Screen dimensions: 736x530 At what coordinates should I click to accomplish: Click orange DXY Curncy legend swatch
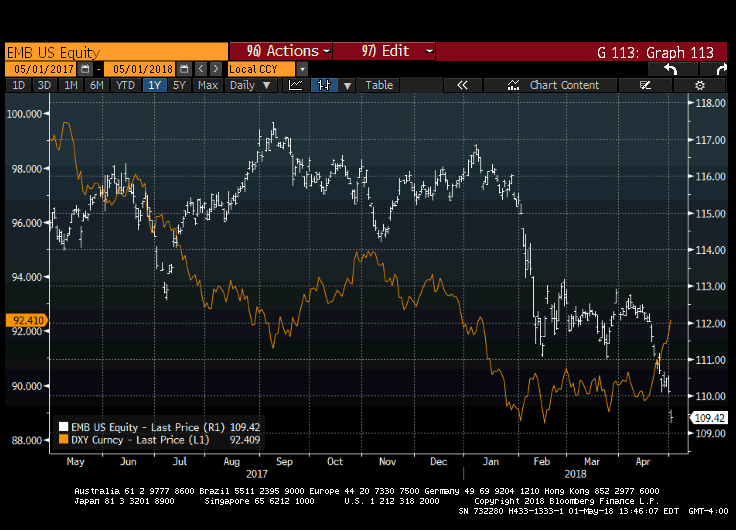[63, 439]
